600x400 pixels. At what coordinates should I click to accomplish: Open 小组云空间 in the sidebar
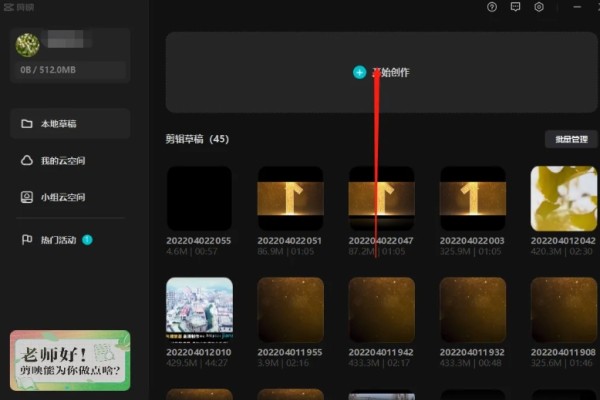[x=70, y=197]
